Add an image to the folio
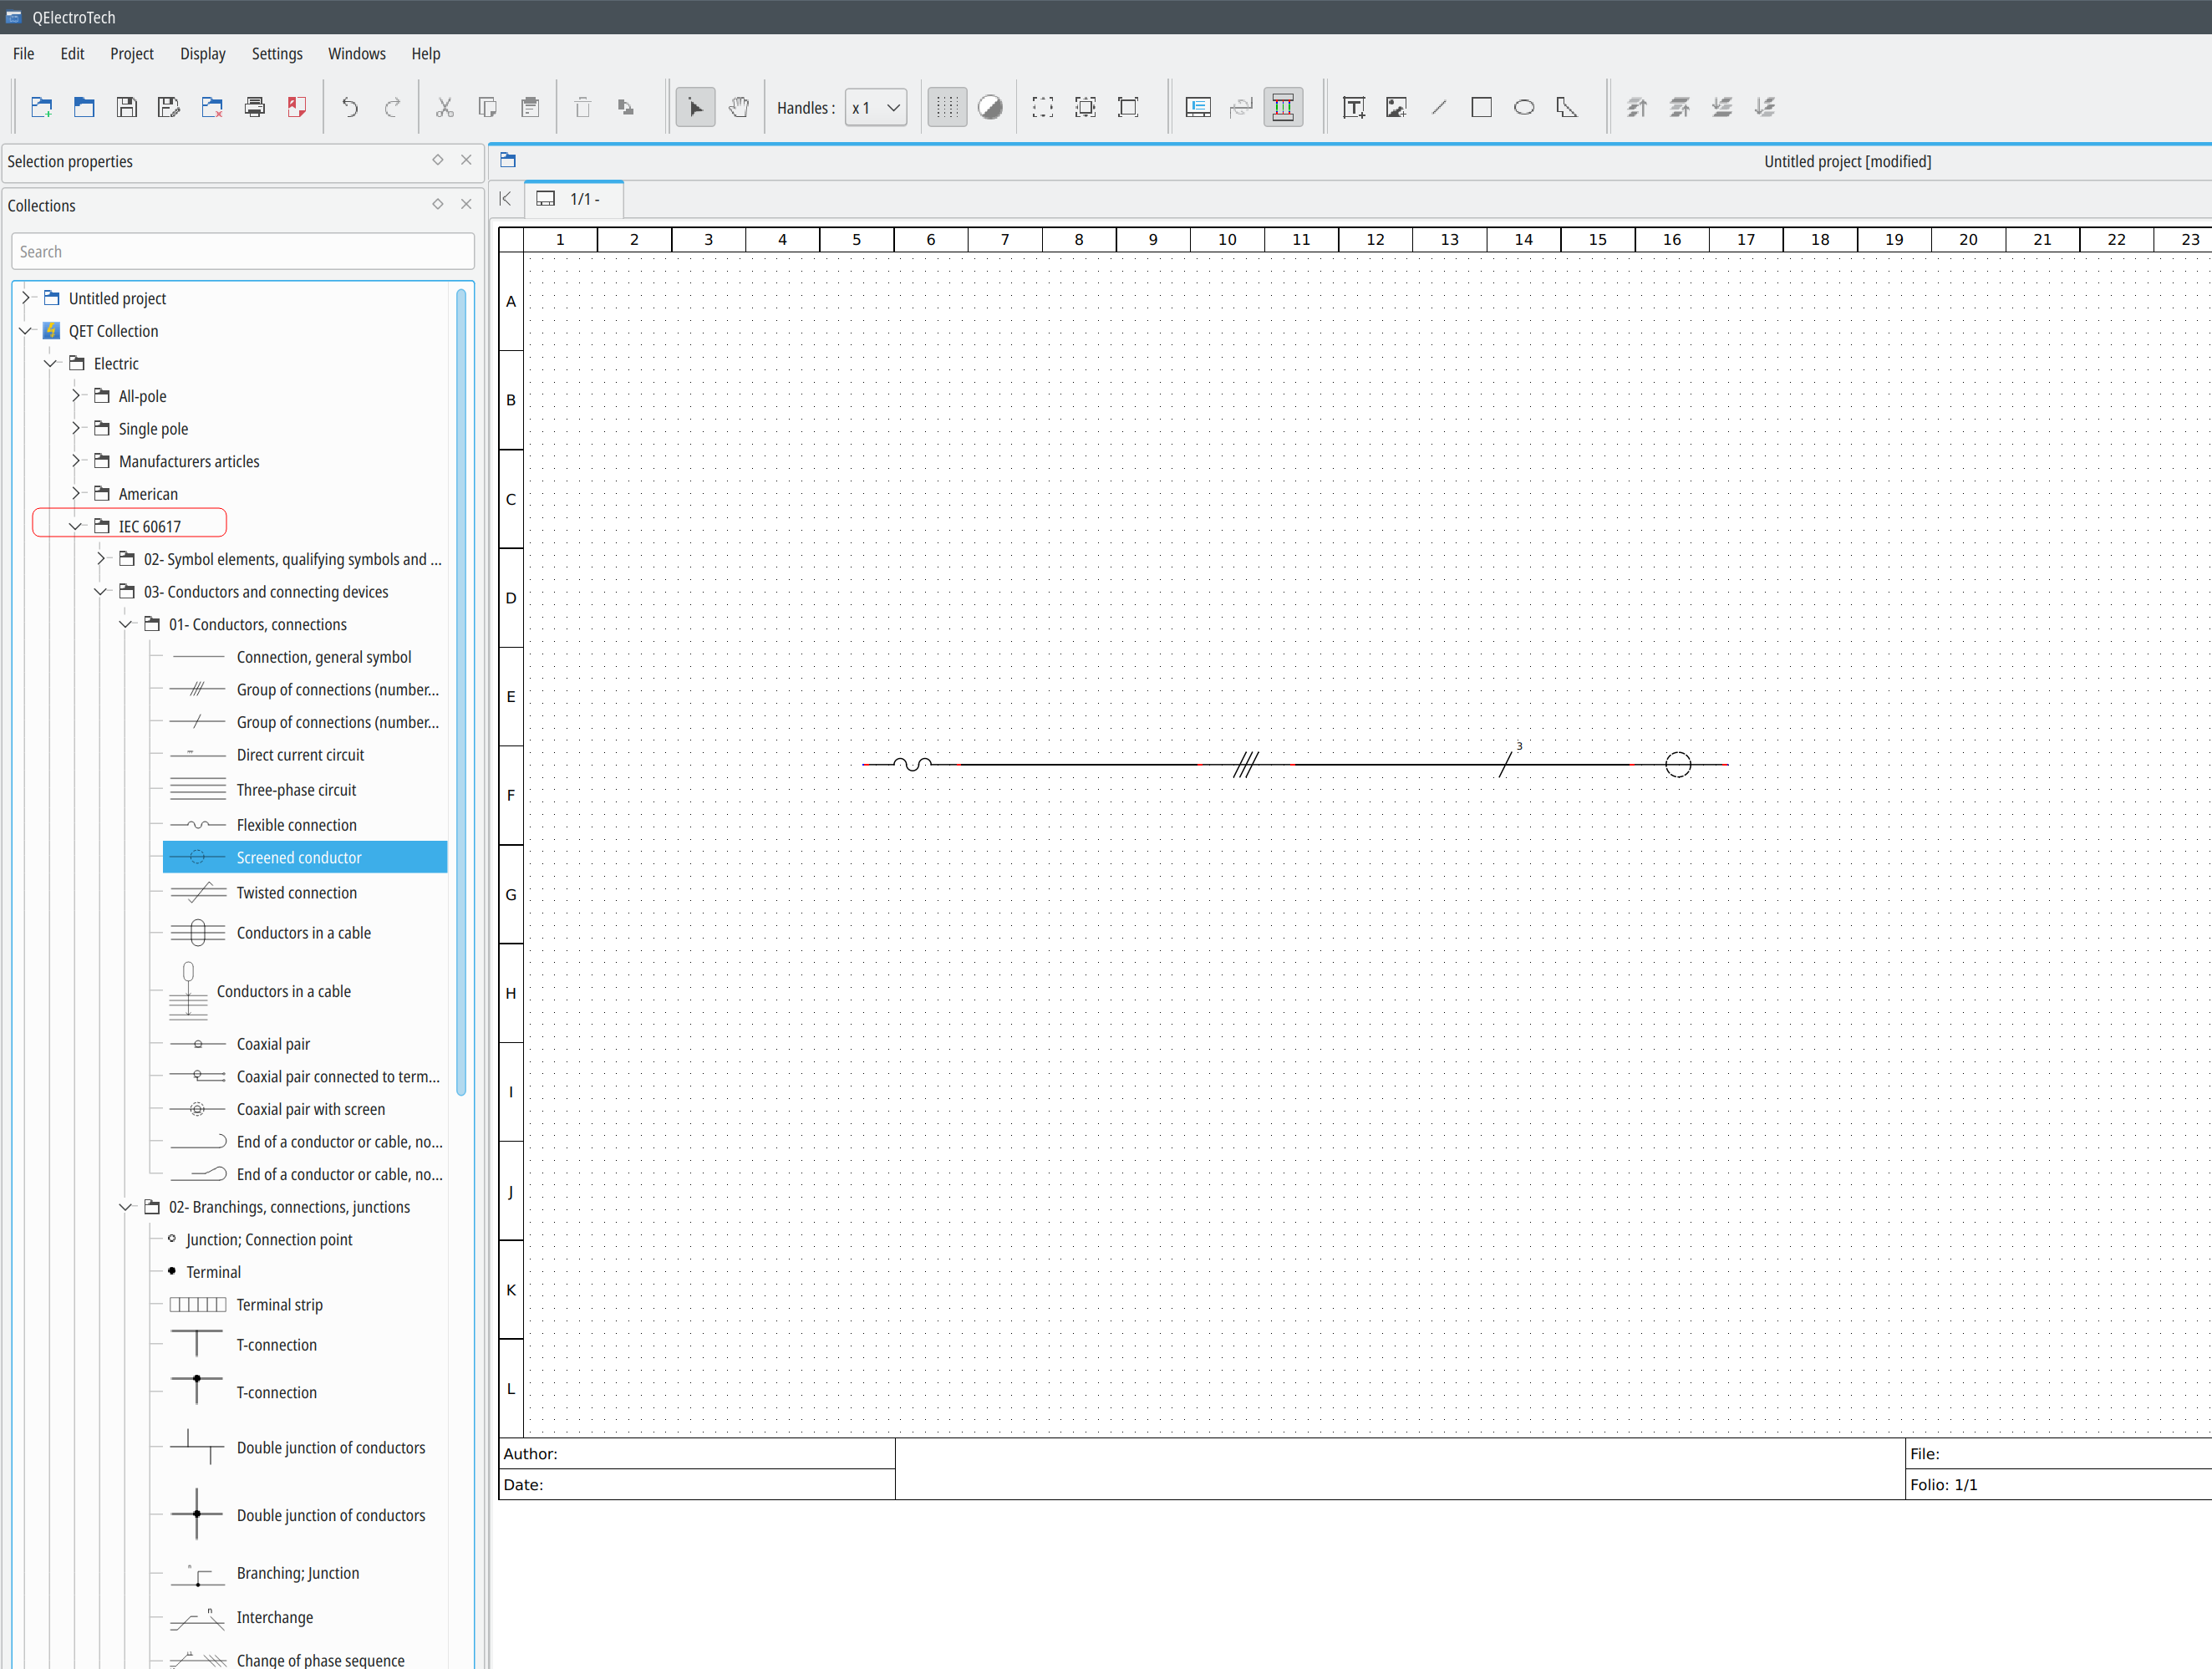 (x=1397, y=107)
